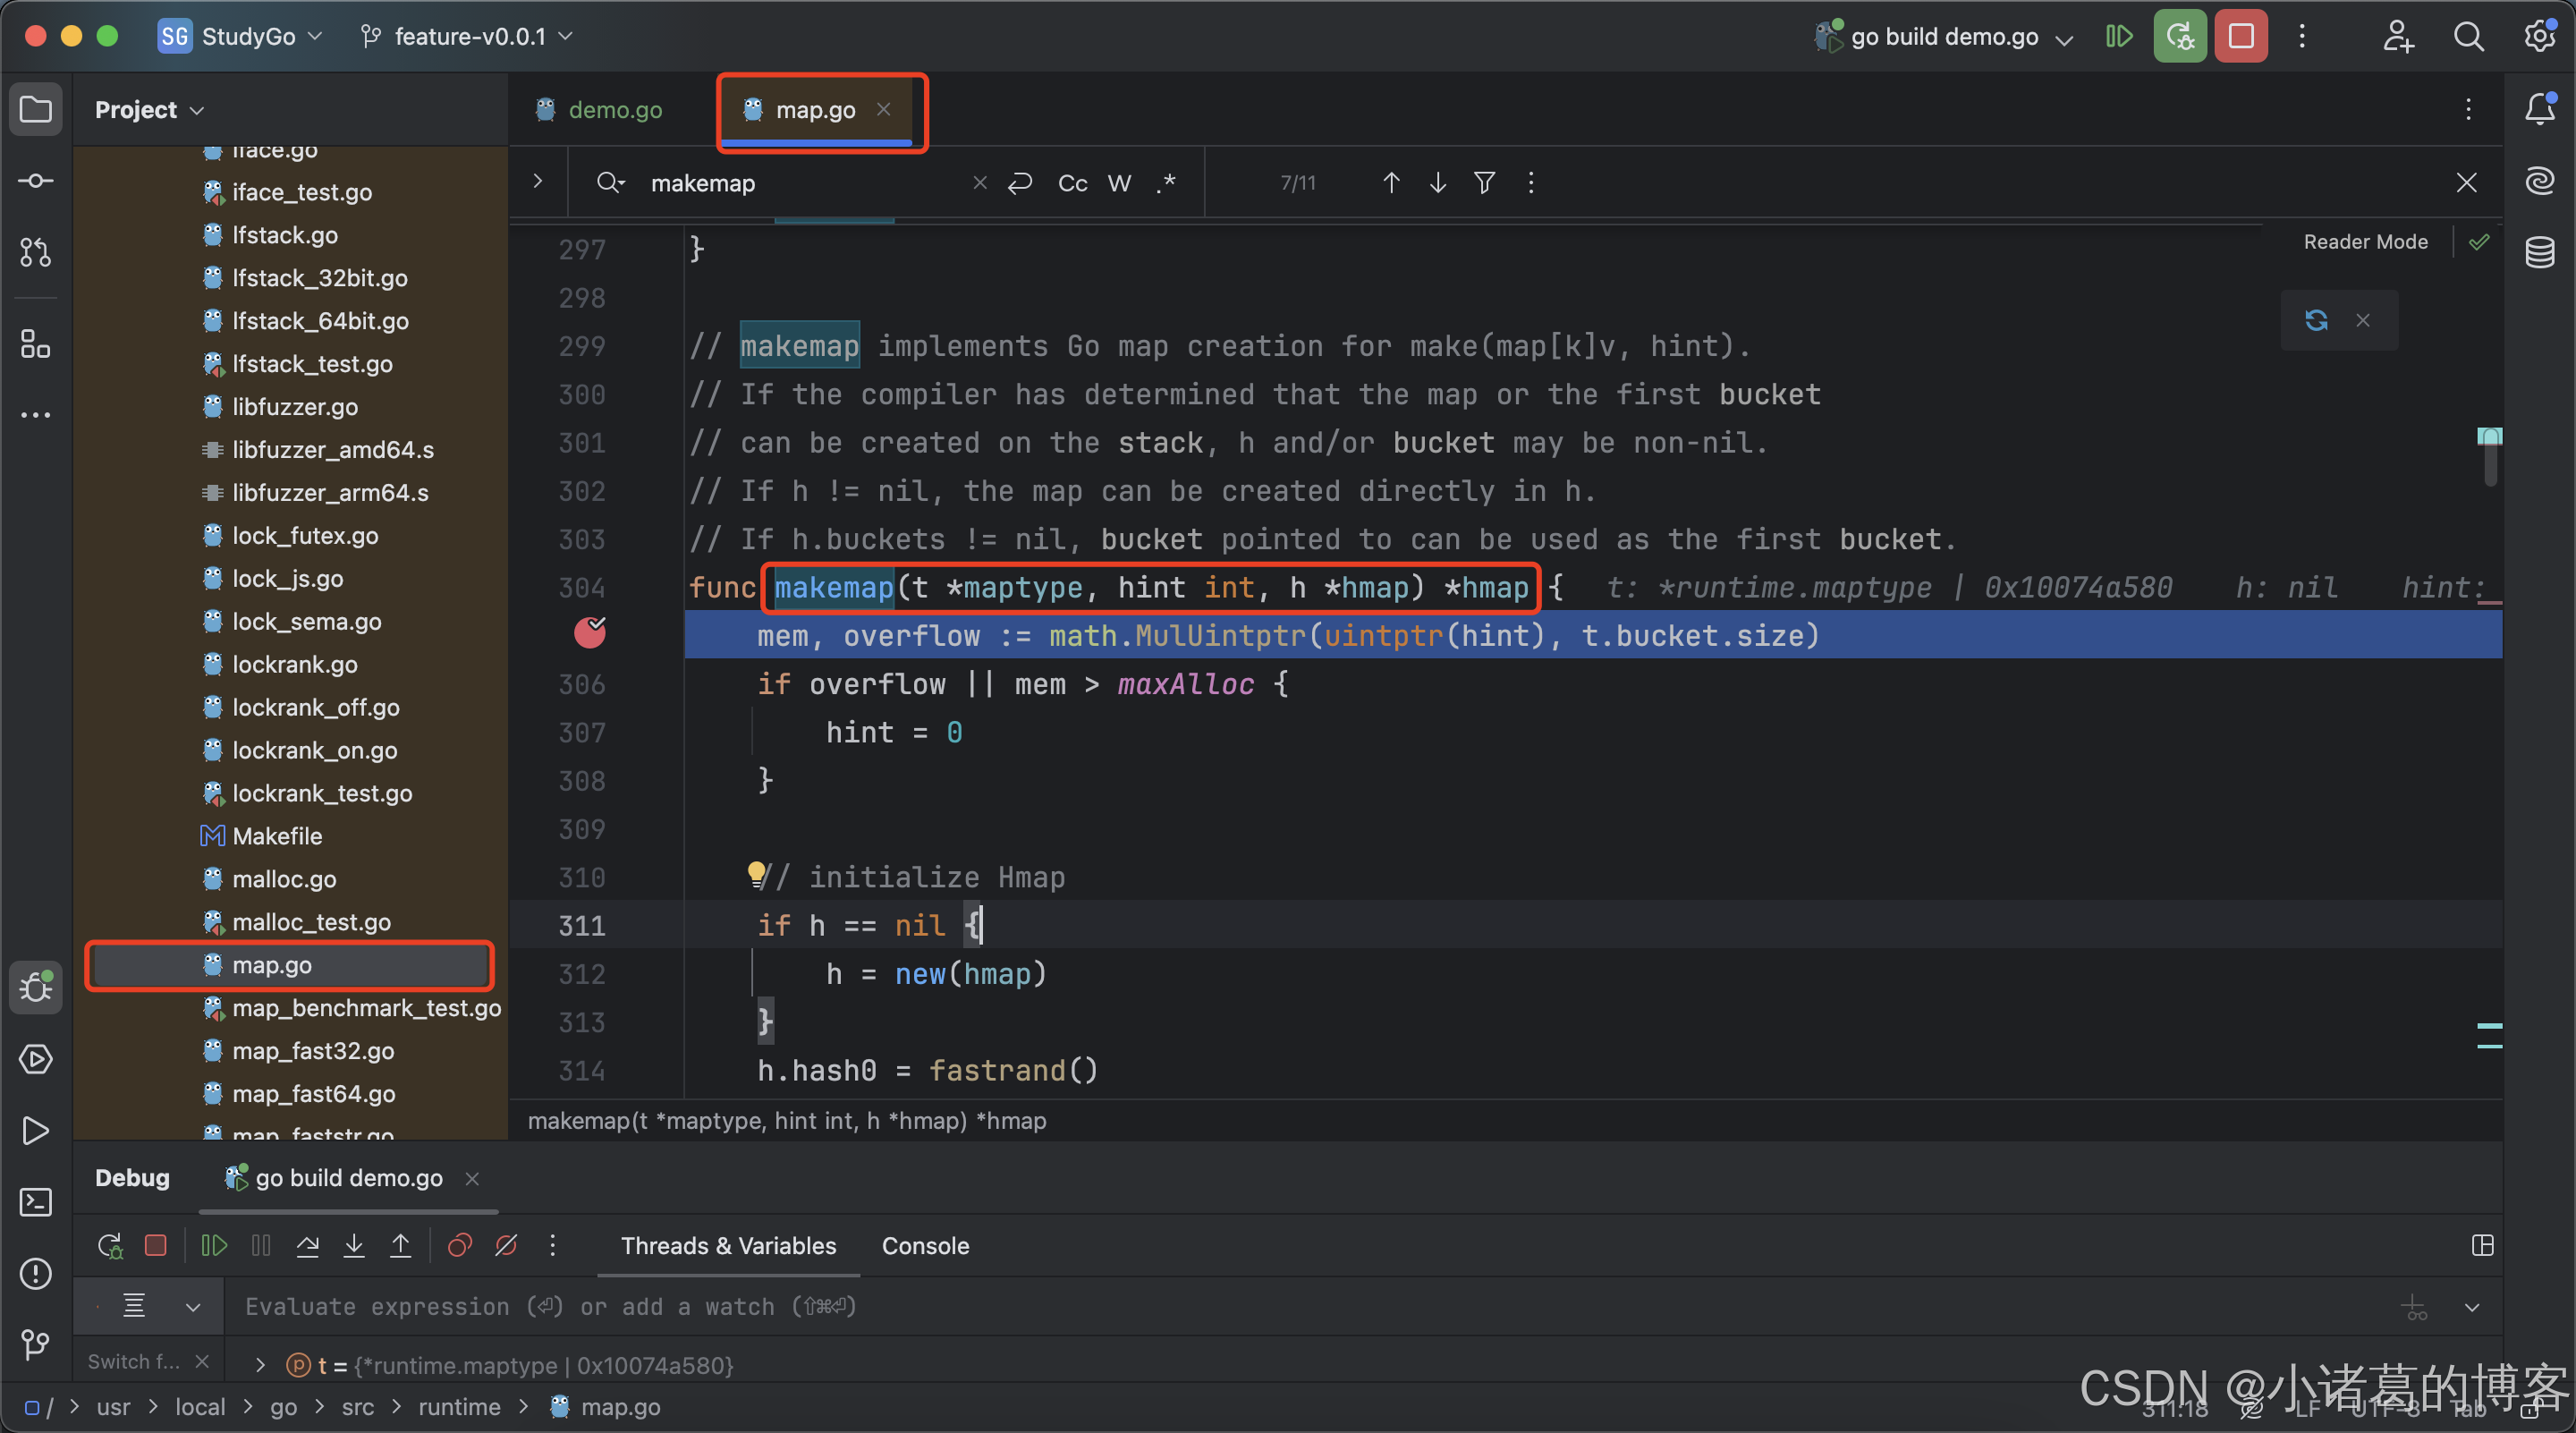Expand the feature-v0.0.1 branch dropdown
2576x1433 pixels.
pyautogui.click(x=468, y=35)
